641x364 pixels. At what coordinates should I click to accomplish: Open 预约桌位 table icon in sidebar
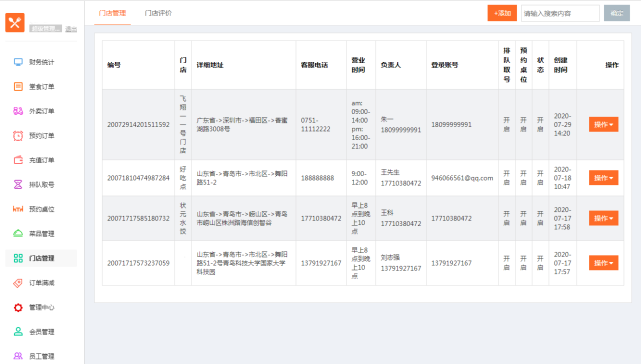pyautogui.click(x=18, y=209)
